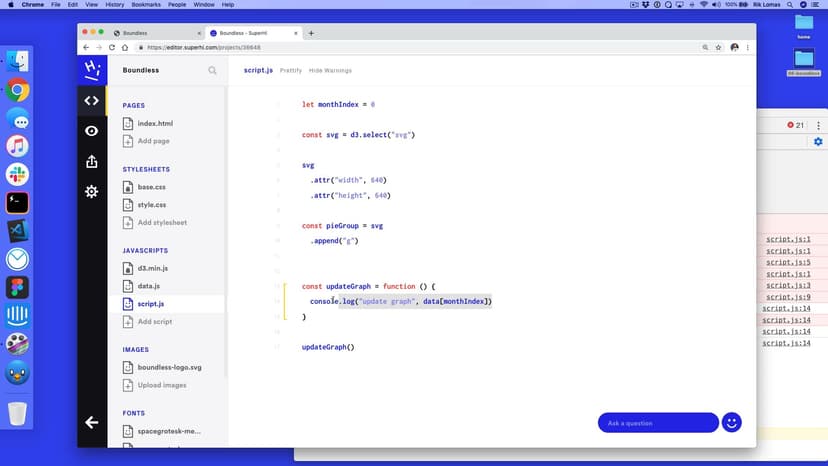Click Add page button
Image resolution: width=828 pixels, height=466 pixels.
click(x=153, y=141)
